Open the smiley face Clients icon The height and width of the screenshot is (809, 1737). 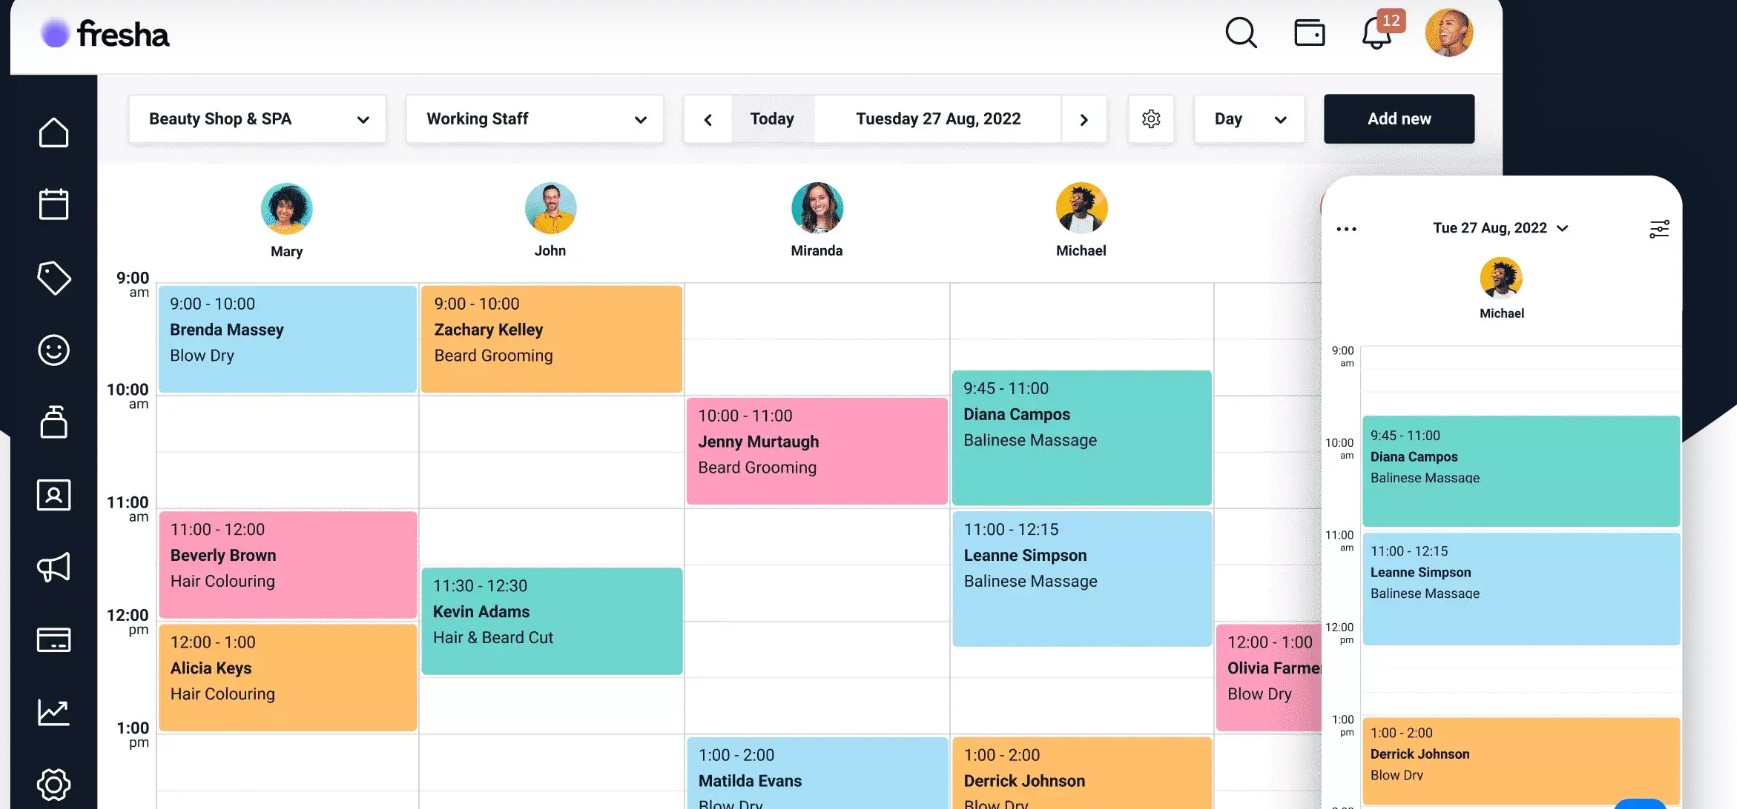[x=54, y=350]
